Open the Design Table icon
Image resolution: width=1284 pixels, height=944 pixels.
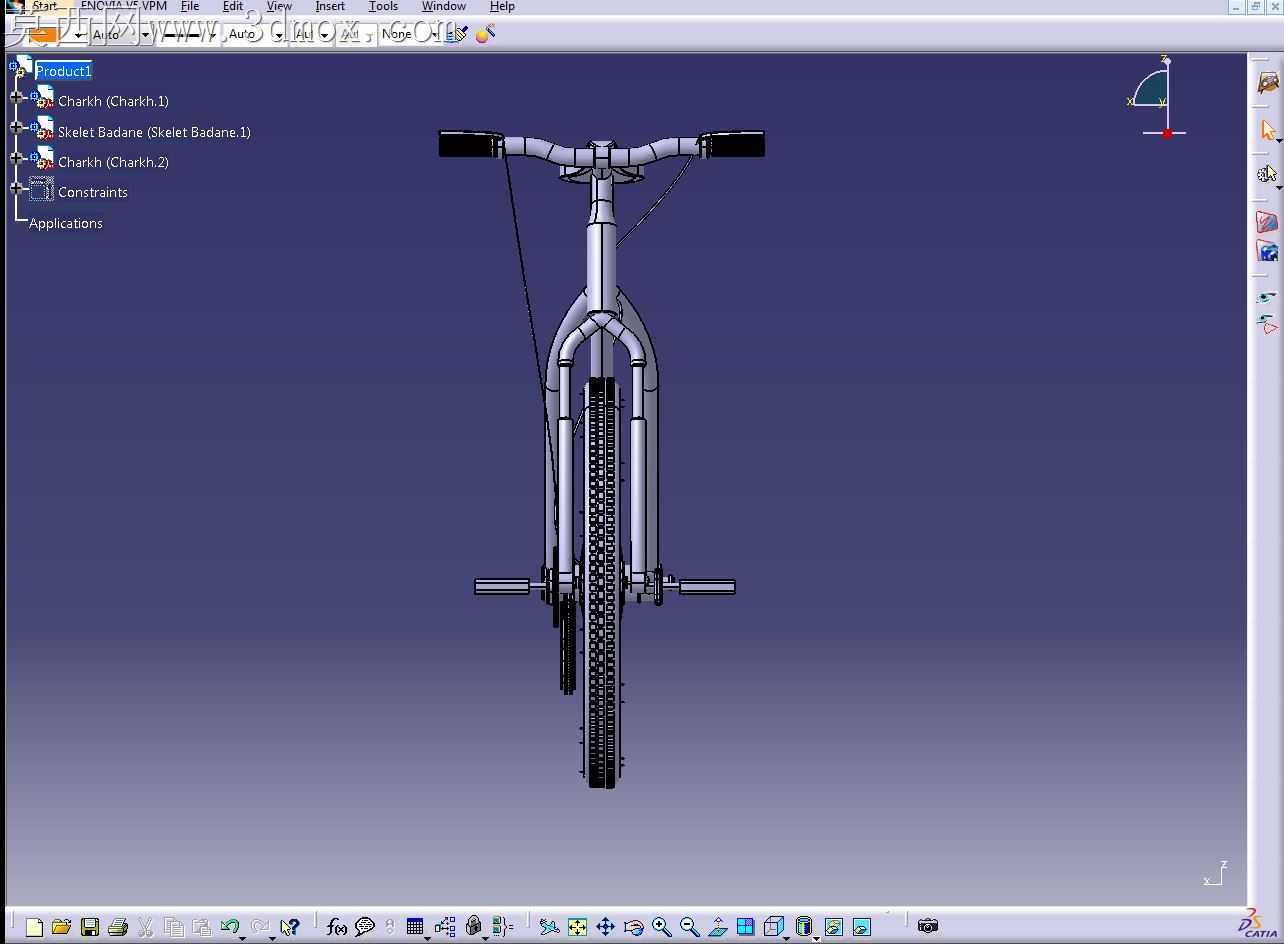coord(415,927)
